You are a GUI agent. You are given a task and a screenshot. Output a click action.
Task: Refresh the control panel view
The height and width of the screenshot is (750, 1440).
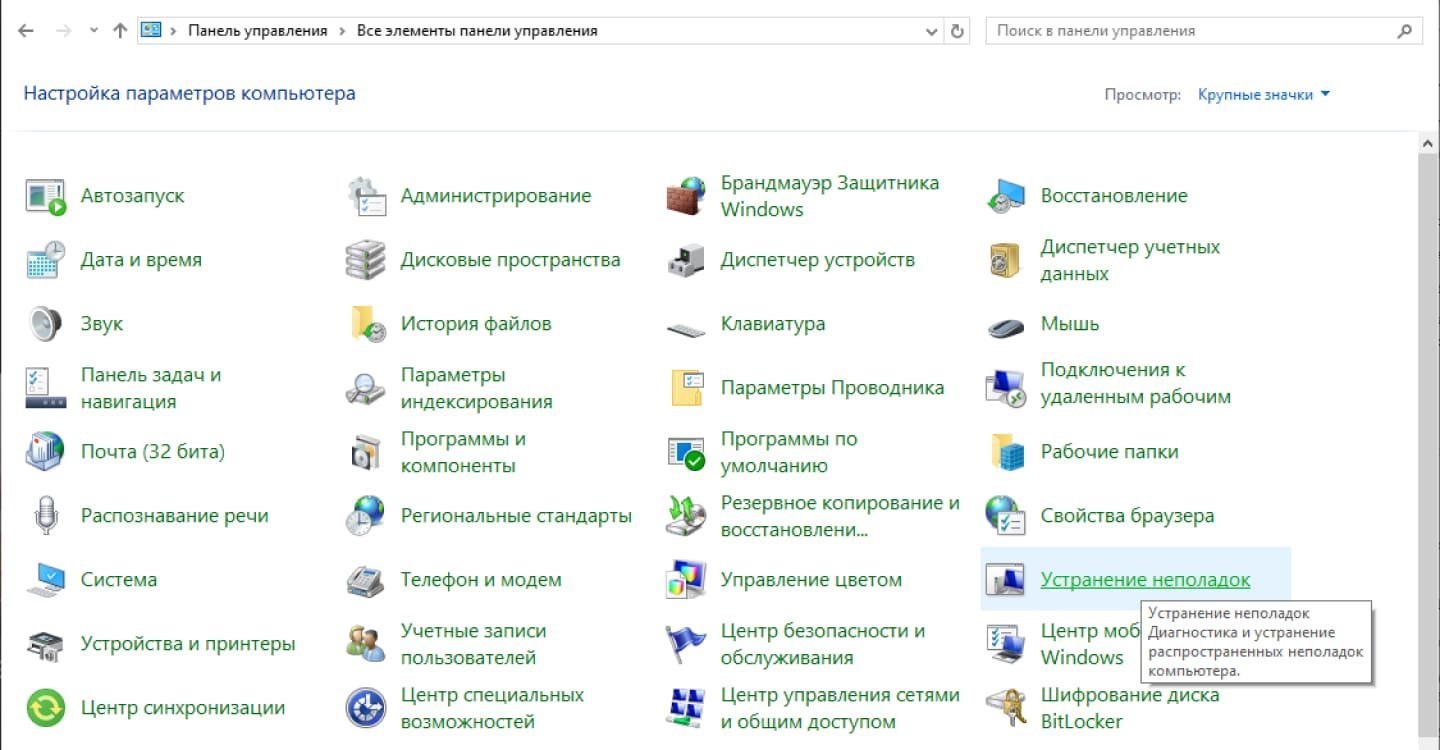pyautogui.click(x=957, y=31)
